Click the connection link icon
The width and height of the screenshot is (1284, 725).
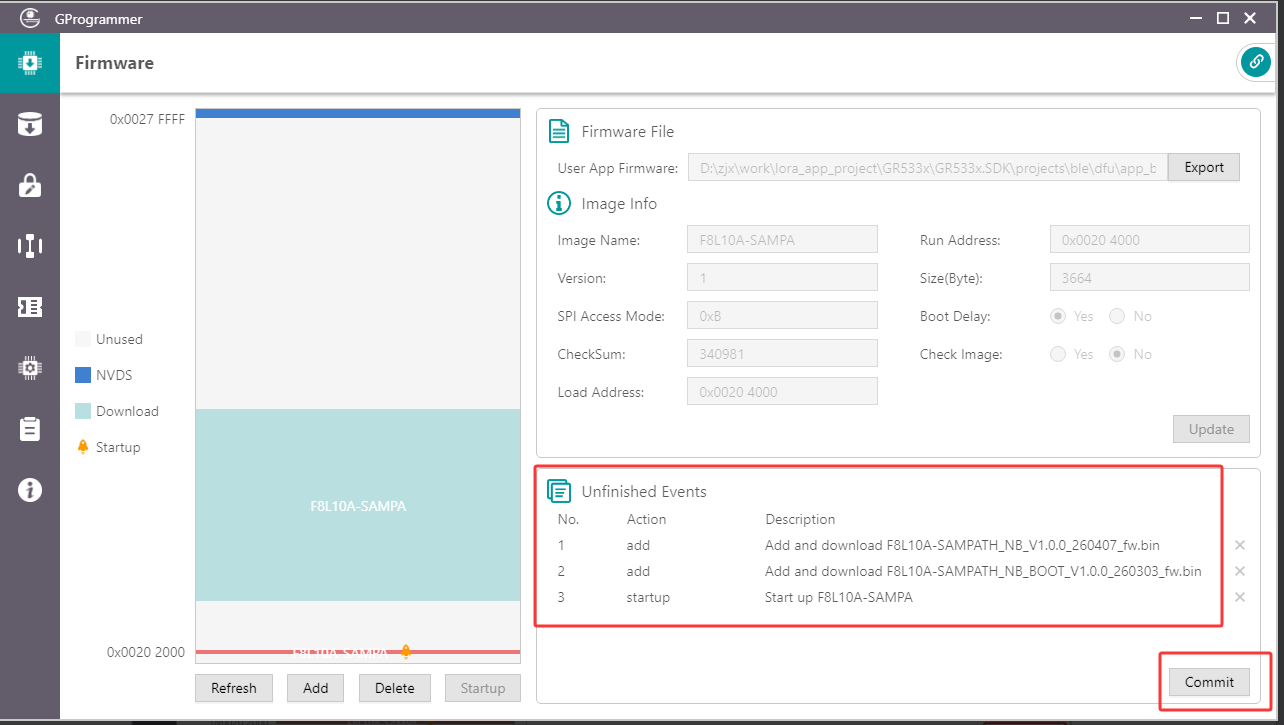(x=1255, y=62)
